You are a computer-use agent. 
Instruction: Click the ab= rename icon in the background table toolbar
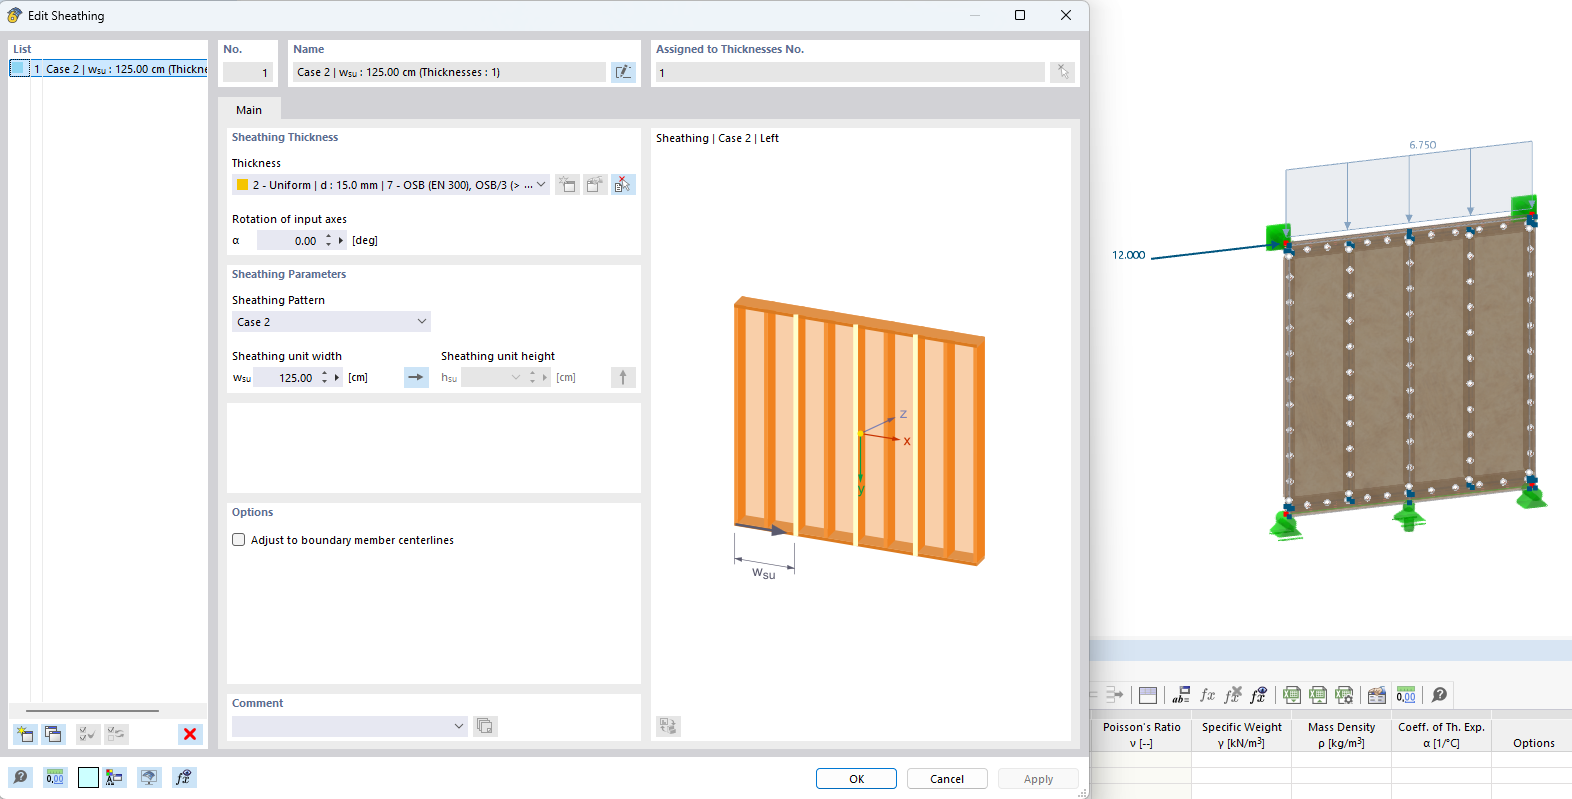coord(1181,695)
